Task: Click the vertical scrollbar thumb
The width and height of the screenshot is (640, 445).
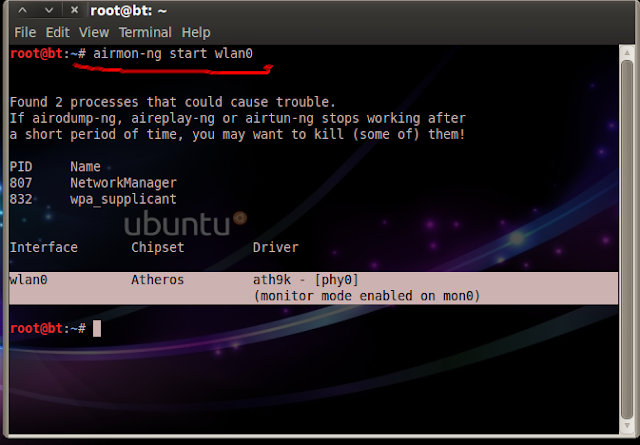Action: click(627, 240)
